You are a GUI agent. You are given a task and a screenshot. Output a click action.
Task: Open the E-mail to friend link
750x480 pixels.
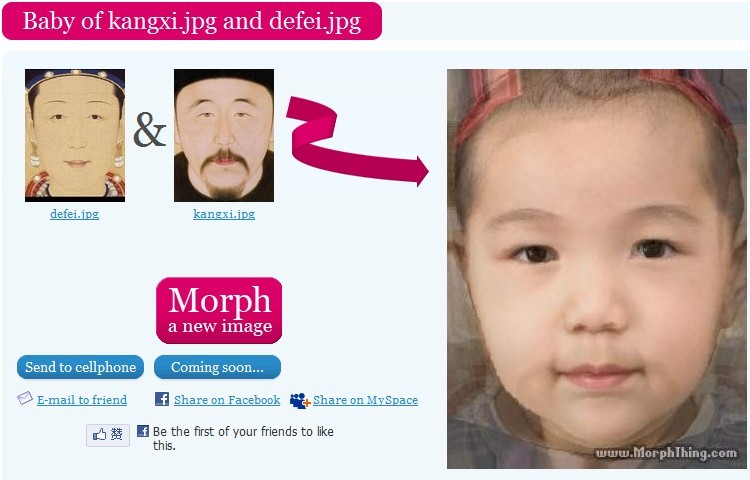click(82, 400)
